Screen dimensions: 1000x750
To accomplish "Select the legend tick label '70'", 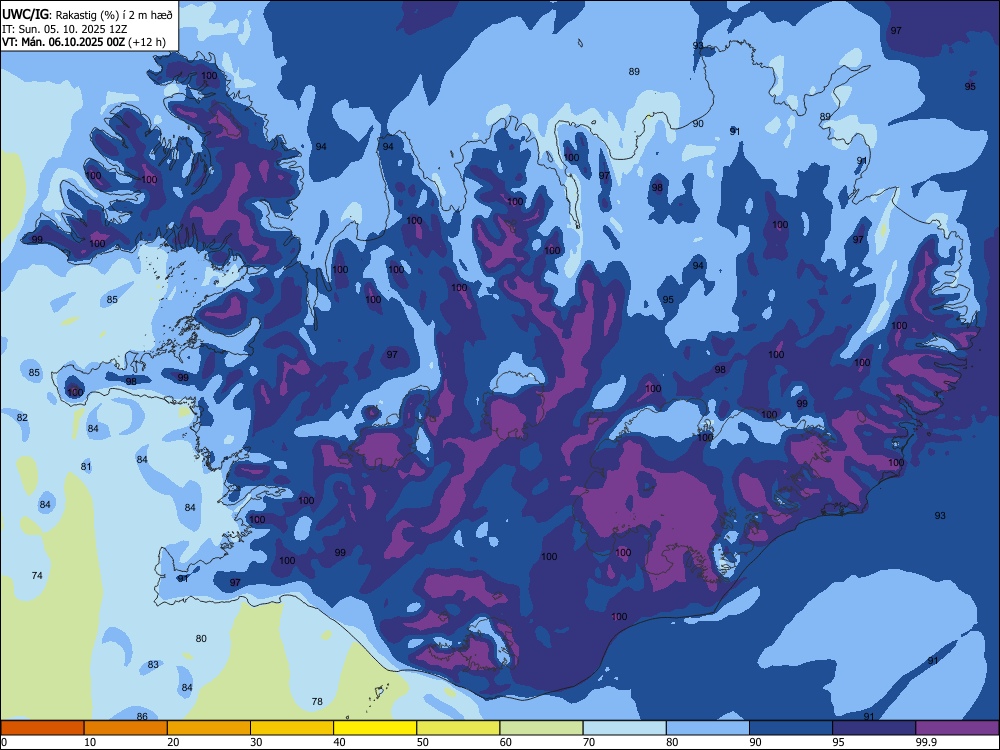I will click(x=589, y=742).
